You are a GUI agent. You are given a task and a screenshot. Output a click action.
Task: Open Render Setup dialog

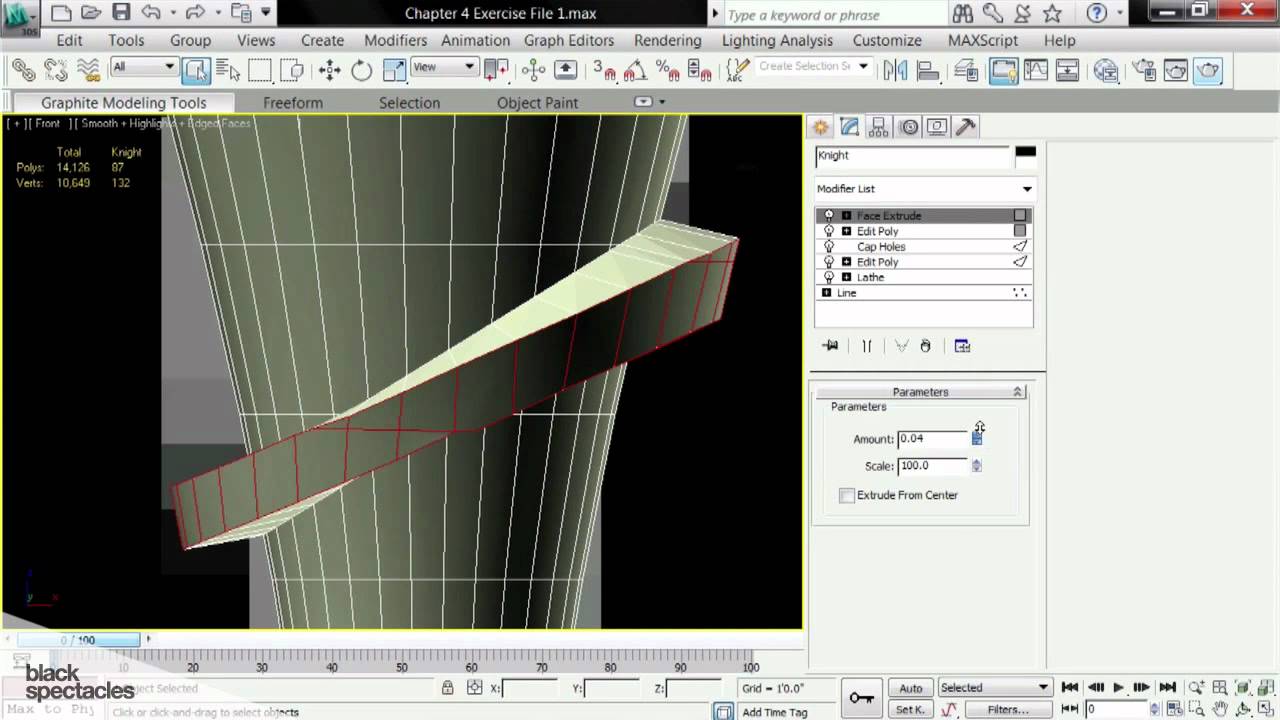coord(1144,70)
